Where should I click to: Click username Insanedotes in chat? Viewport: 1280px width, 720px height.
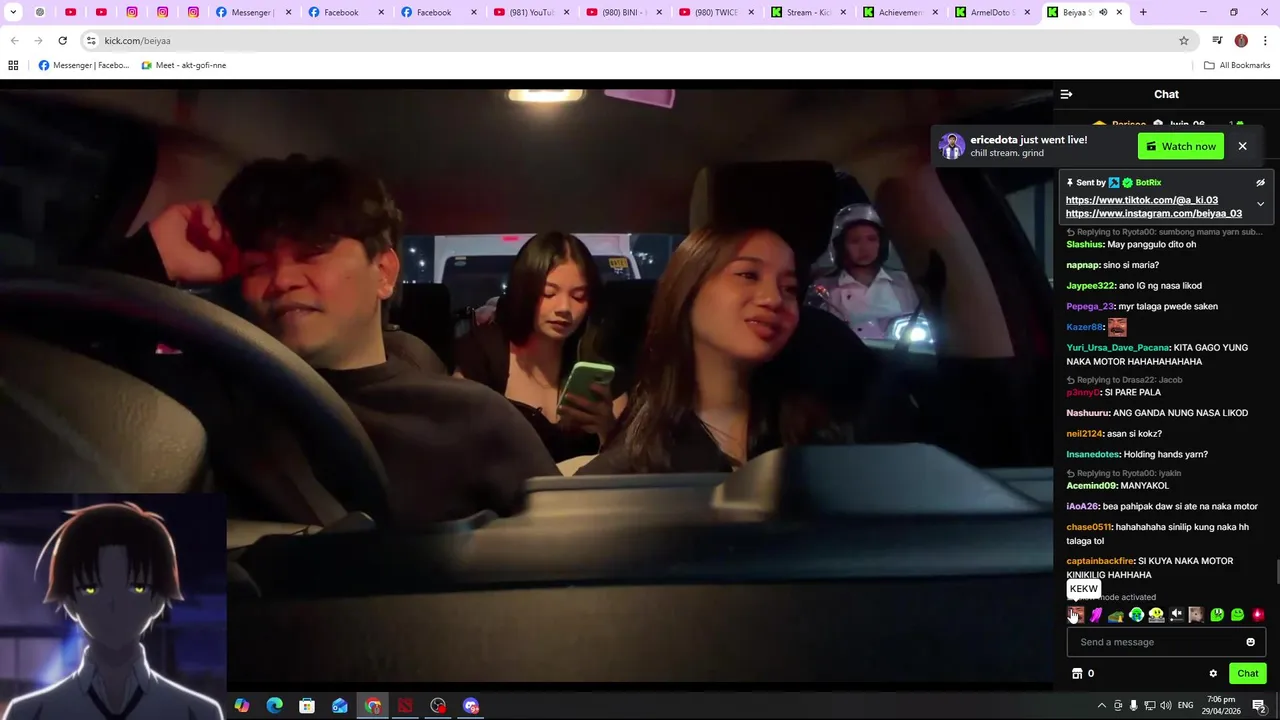coord(1092,454)
